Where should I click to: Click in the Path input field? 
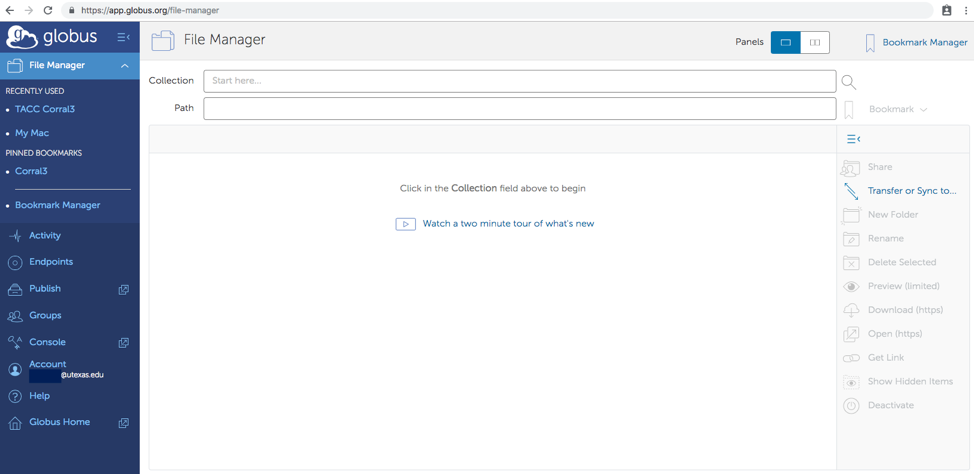click(519, 108)
